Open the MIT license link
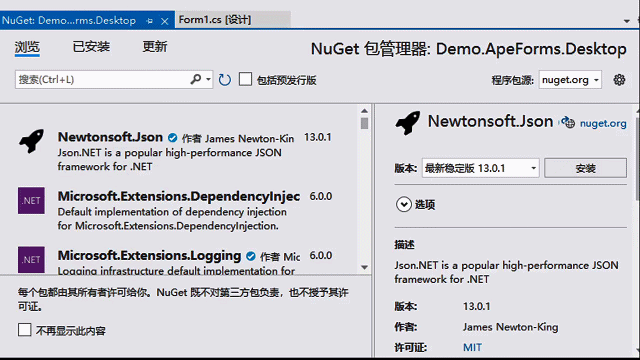This screenshot has height=360, width=640. pos(472,347)
